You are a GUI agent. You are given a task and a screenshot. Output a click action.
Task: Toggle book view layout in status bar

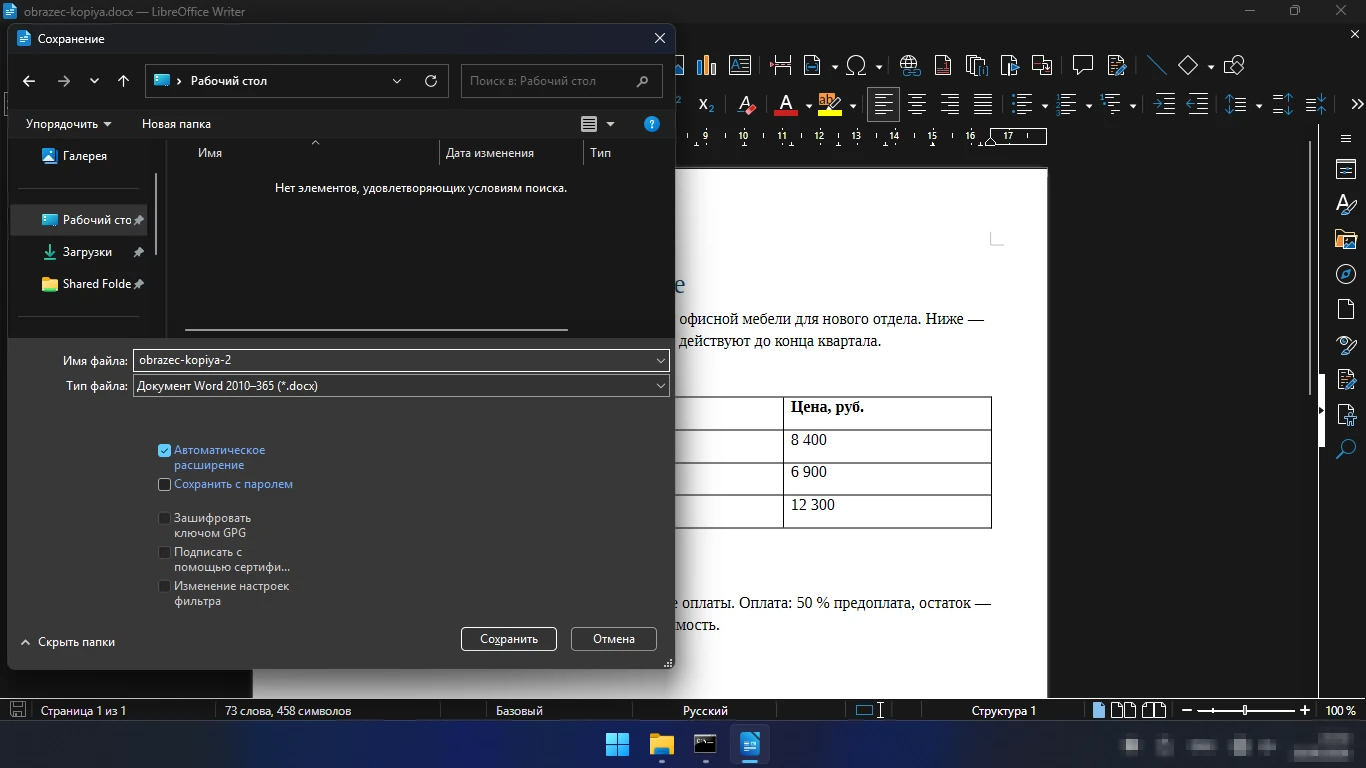[x=1154, y=711]
